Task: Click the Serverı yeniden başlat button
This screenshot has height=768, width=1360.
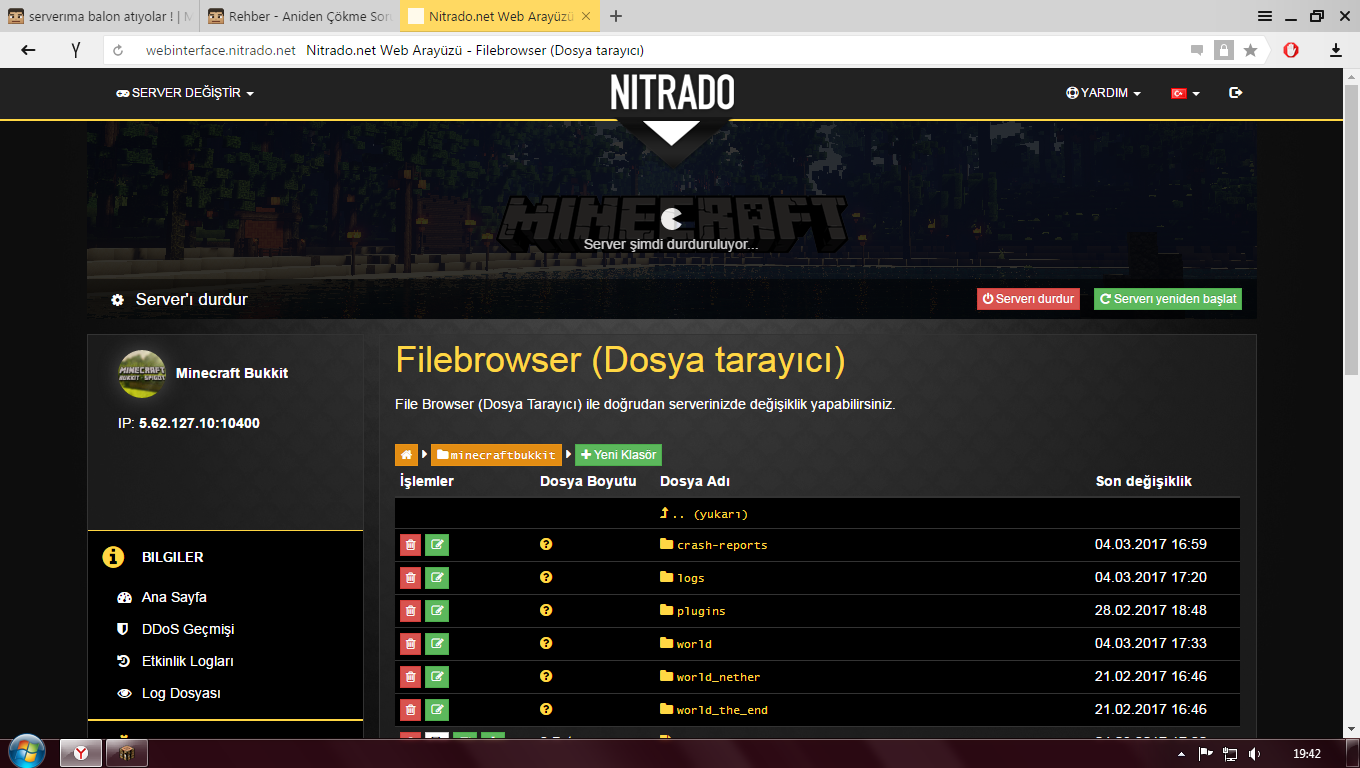Action: pos(1168,299)
